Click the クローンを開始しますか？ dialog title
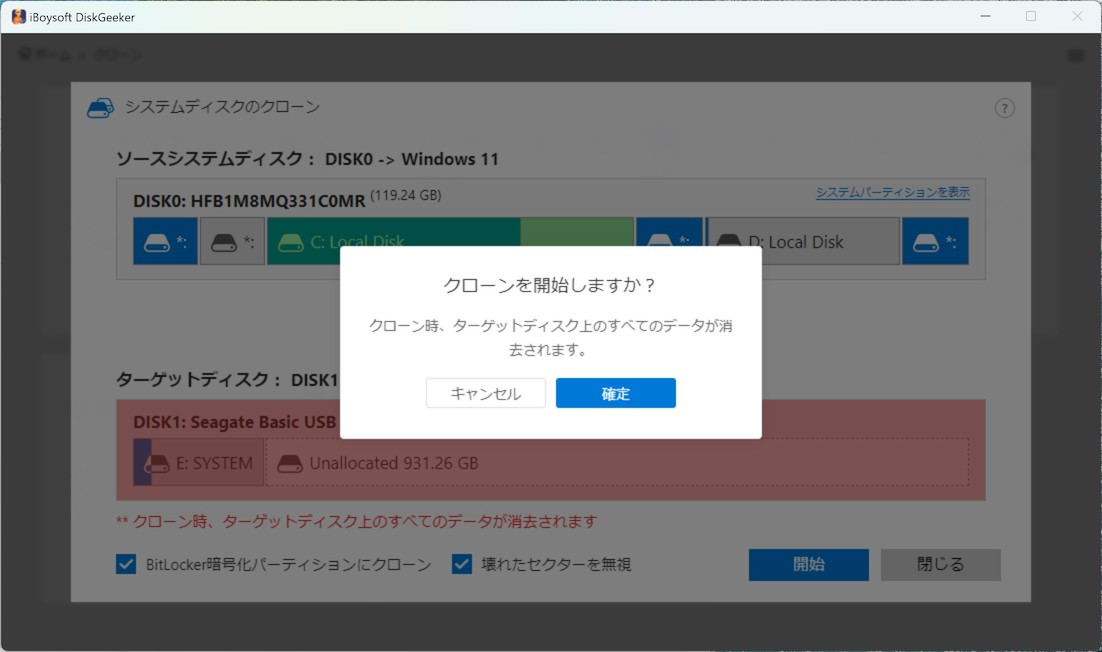 (550, 285)
